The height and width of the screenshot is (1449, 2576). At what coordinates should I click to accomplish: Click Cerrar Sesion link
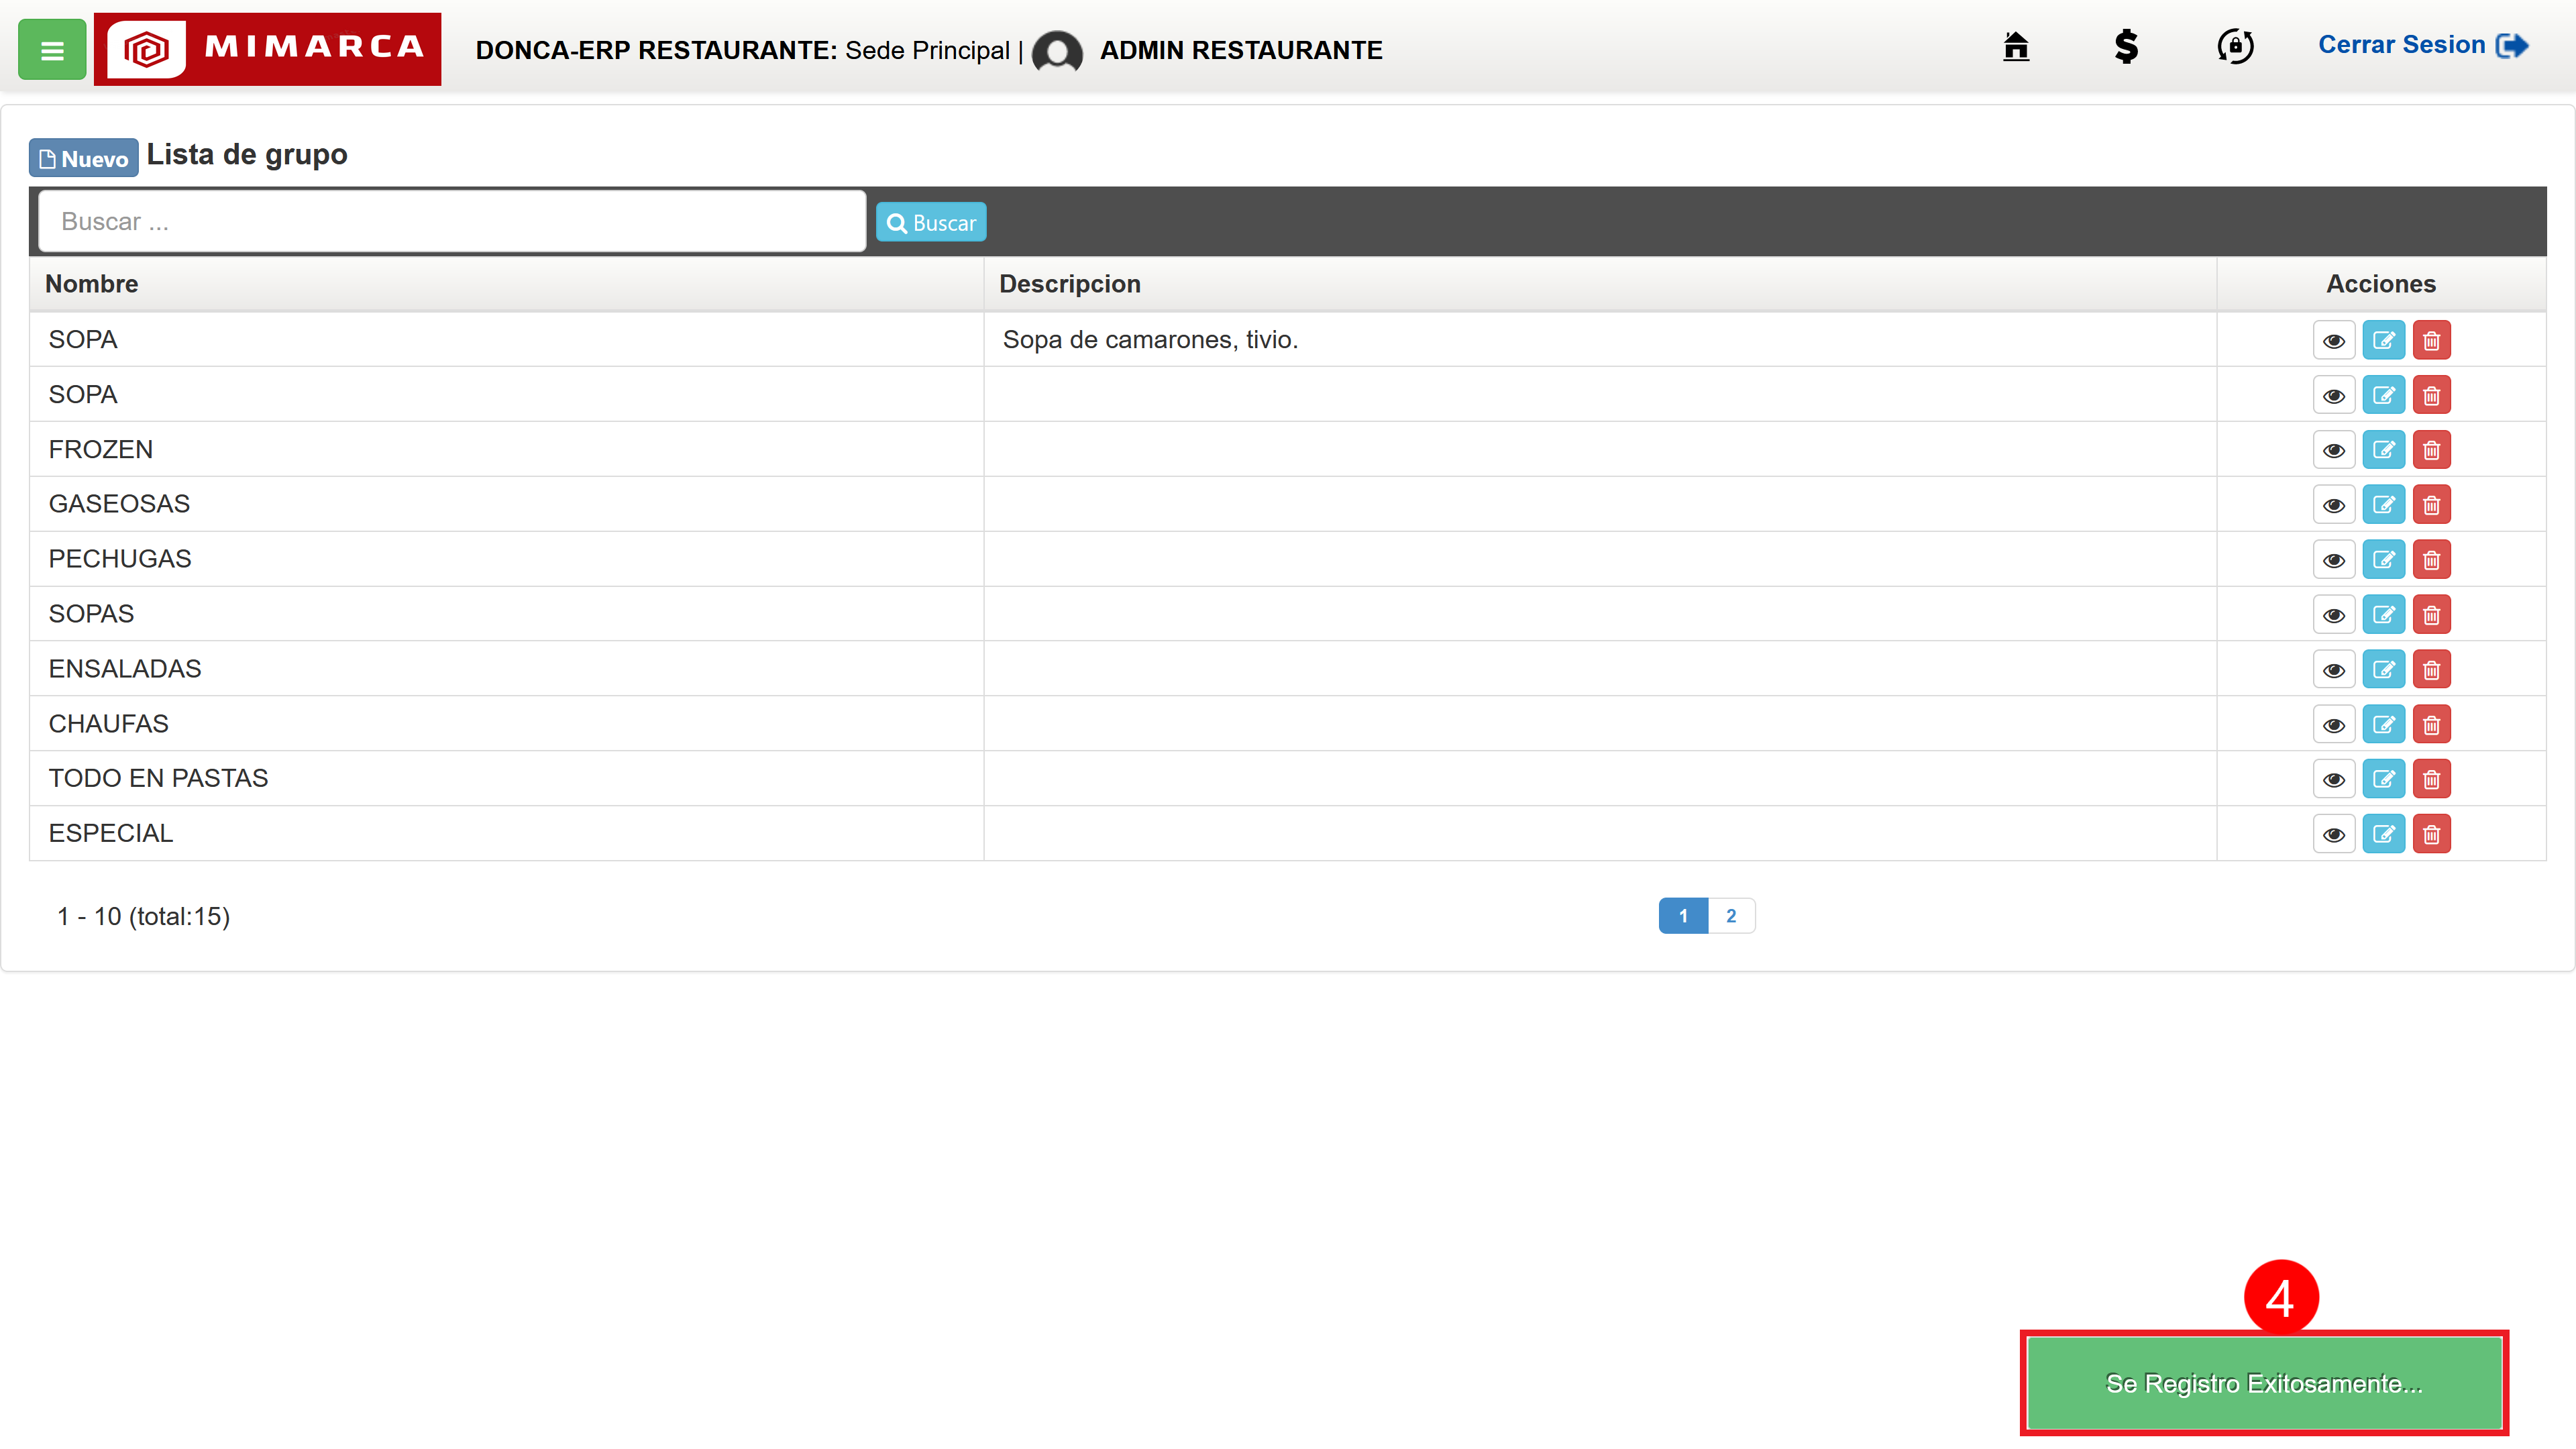[2423, 45]
